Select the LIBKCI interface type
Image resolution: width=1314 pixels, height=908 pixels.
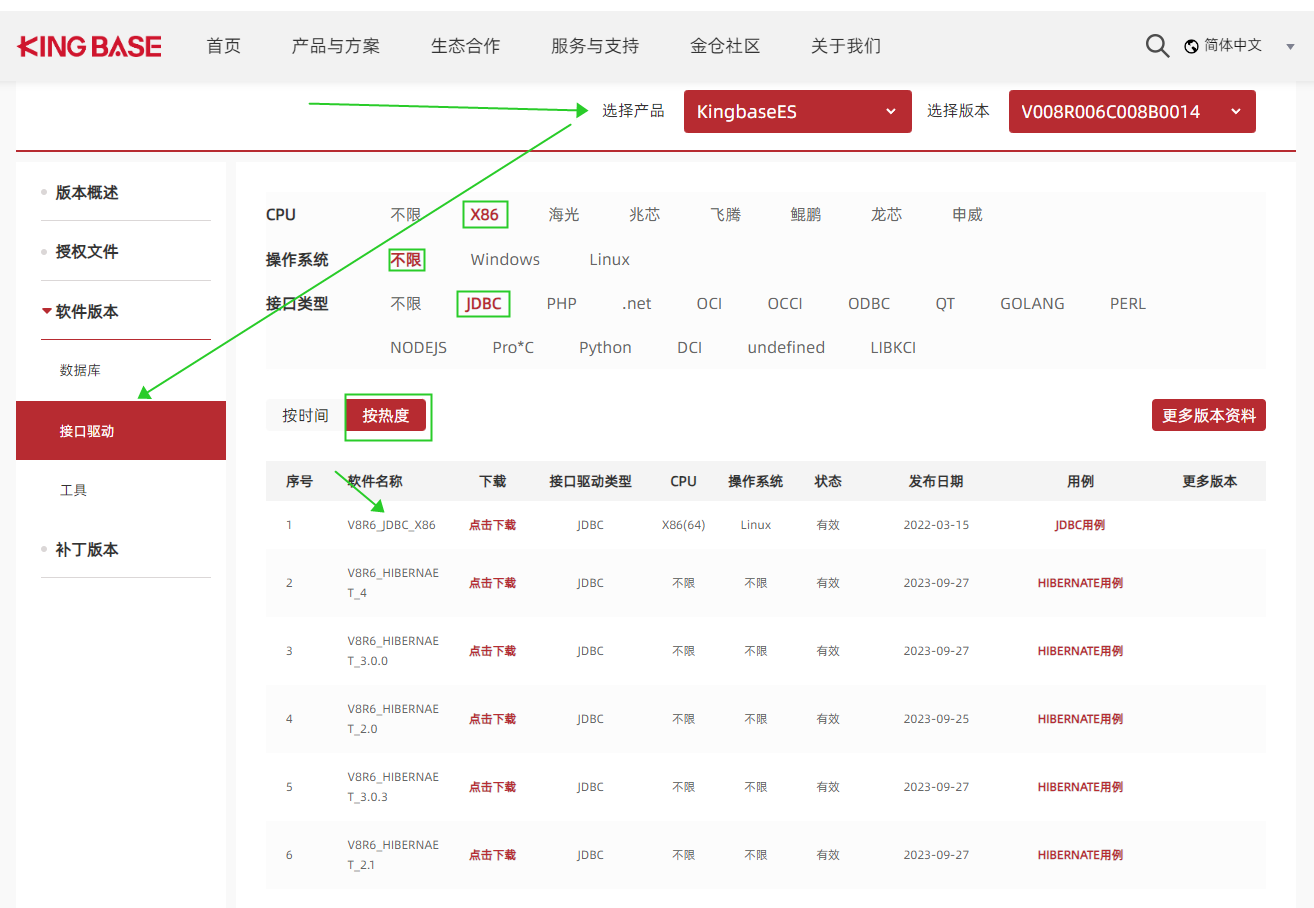click(894, 348)
